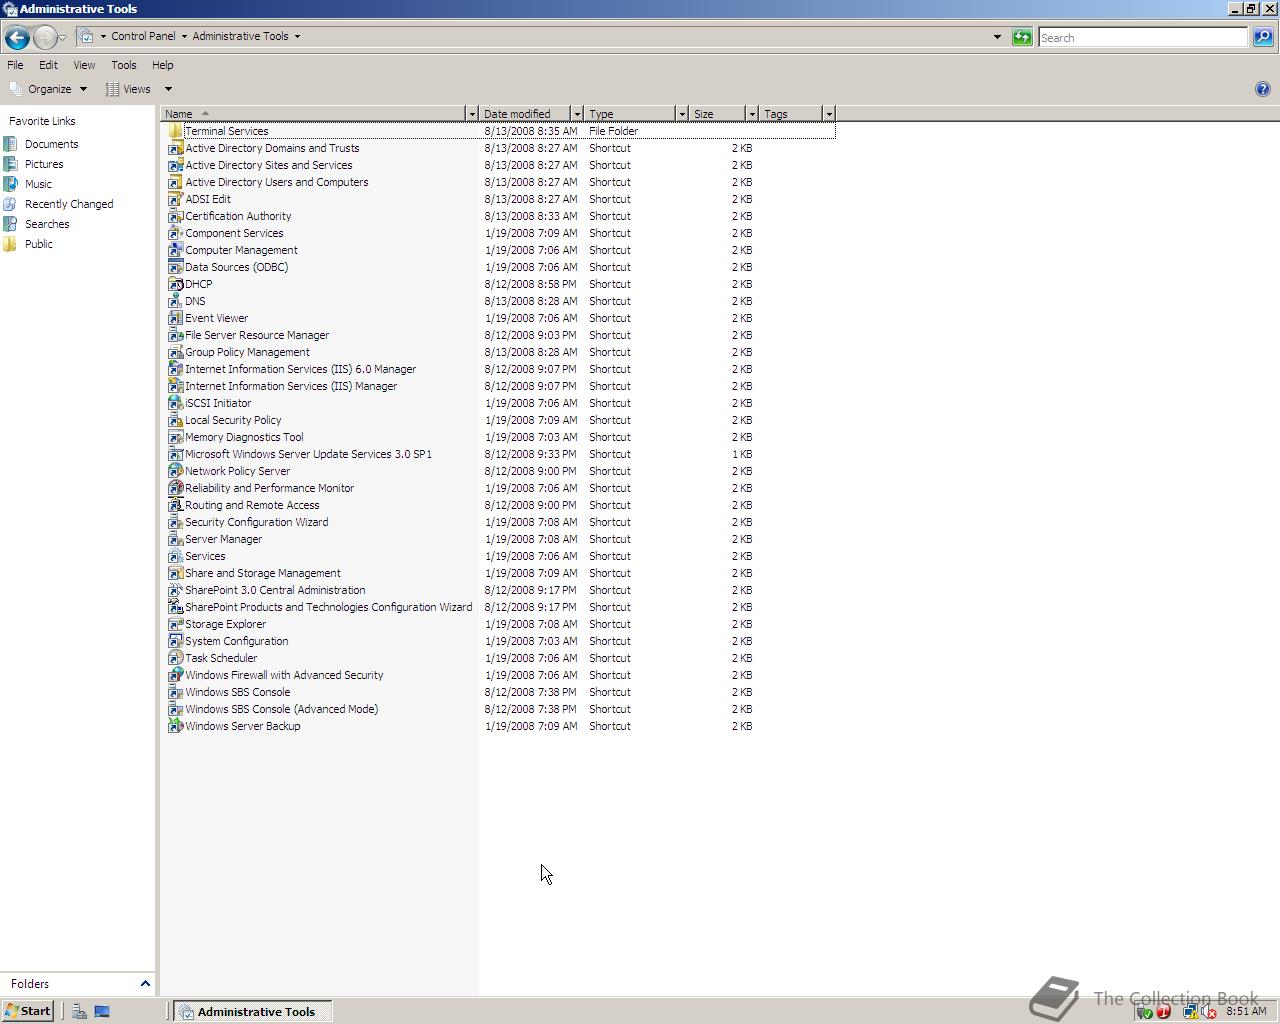Expand the Folders pane chevron
Viewport: 1280px width, 1024px height.
click(x=145, y=984)
